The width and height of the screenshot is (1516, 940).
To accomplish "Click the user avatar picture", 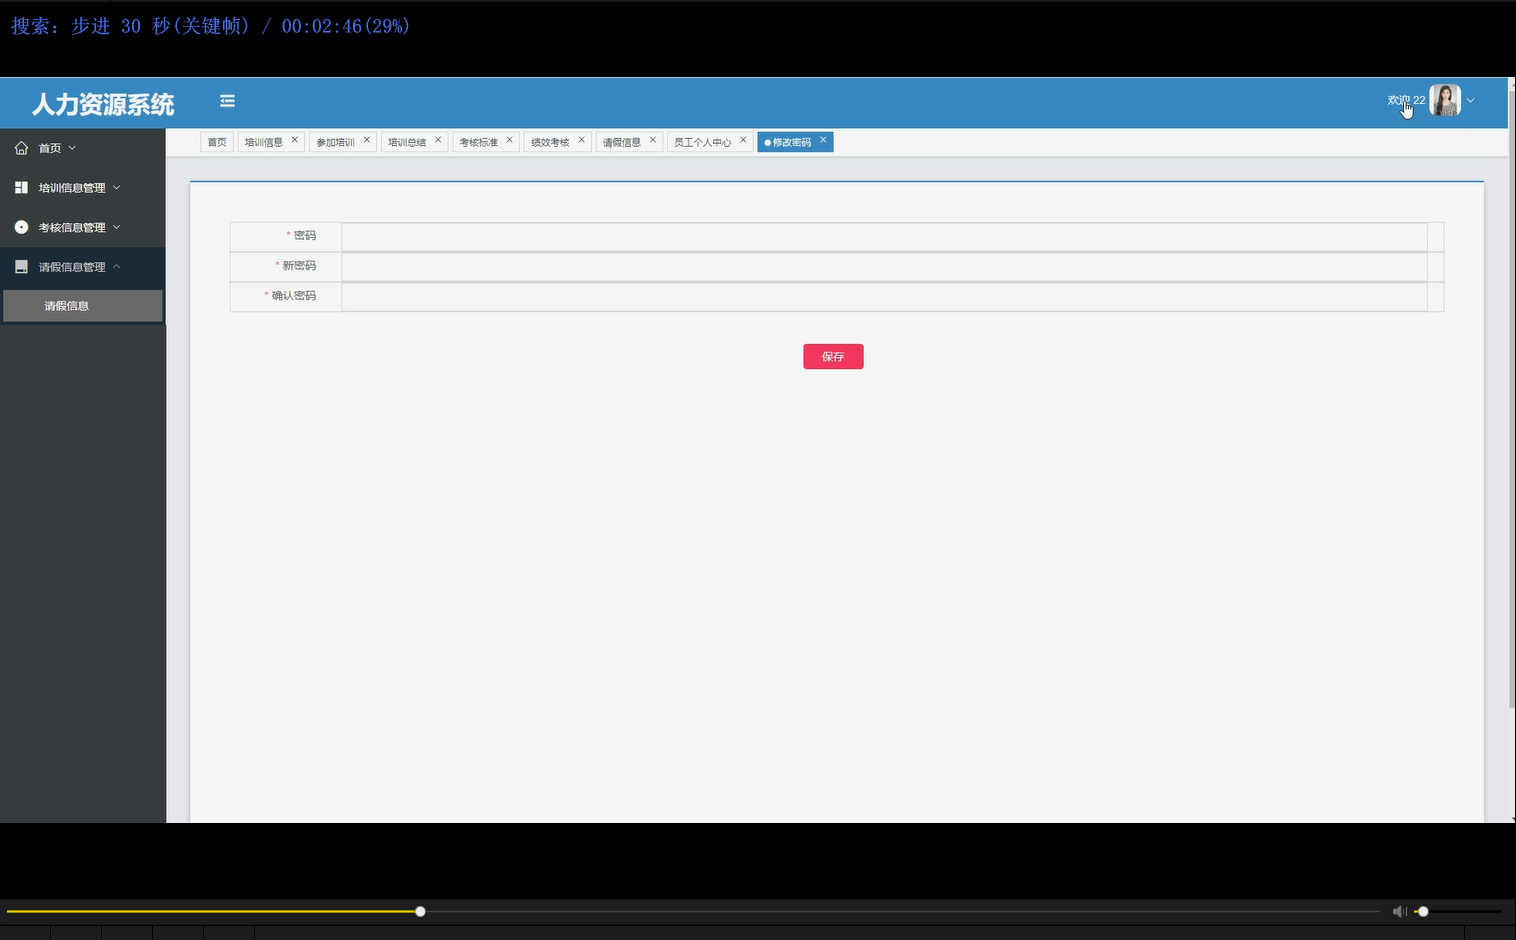I will pyautogui.click(x=1445, y=100).
